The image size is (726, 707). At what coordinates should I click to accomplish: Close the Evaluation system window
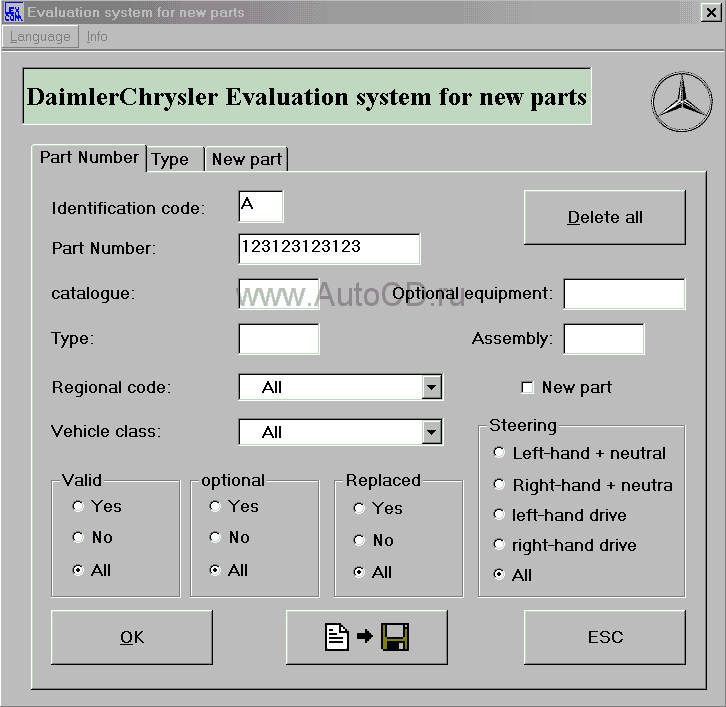coord(711,13)
